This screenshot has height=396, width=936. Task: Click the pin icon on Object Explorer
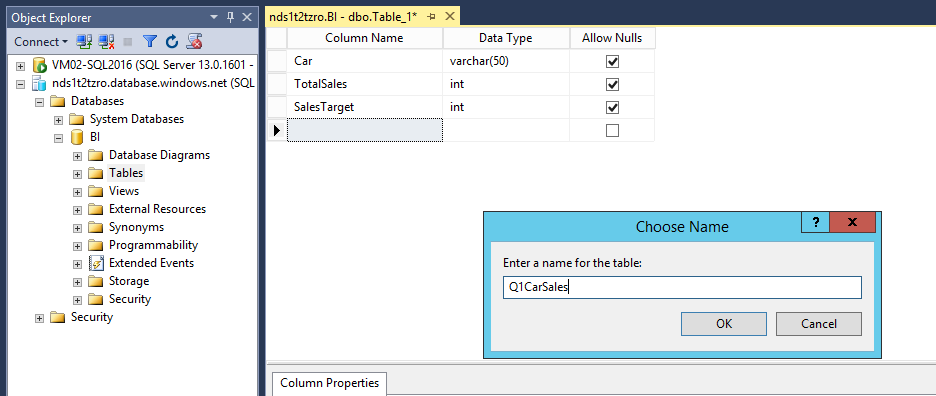tap(230, 18)
